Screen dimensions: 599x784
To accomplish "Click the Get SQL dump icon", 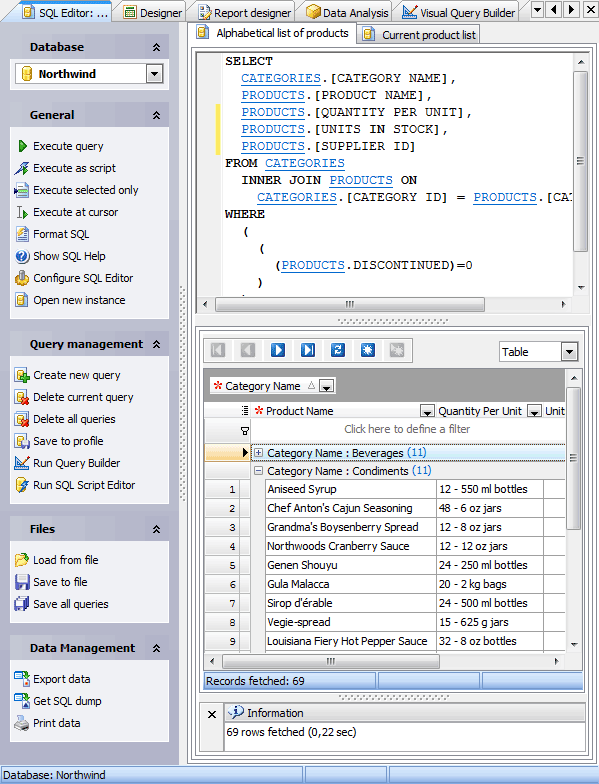I will (x=22, y=701).
